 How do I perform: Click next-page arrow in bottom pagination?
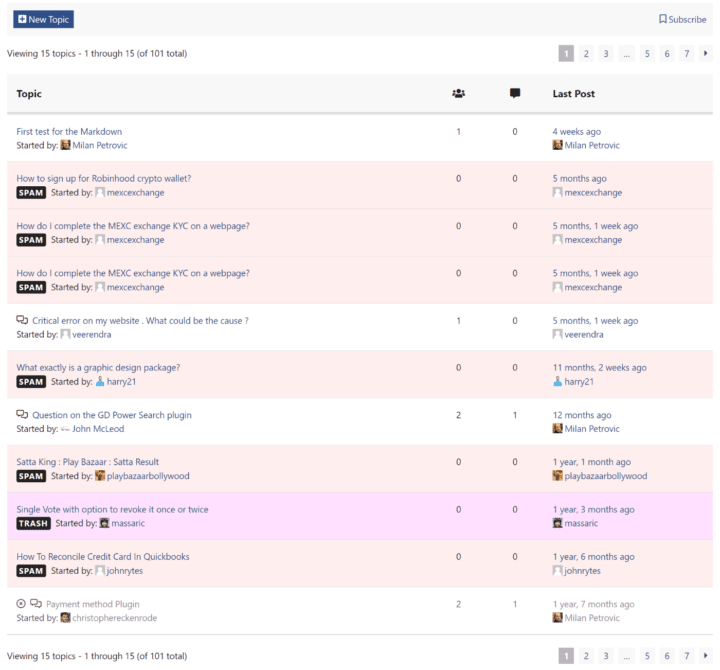click(705, 656)
